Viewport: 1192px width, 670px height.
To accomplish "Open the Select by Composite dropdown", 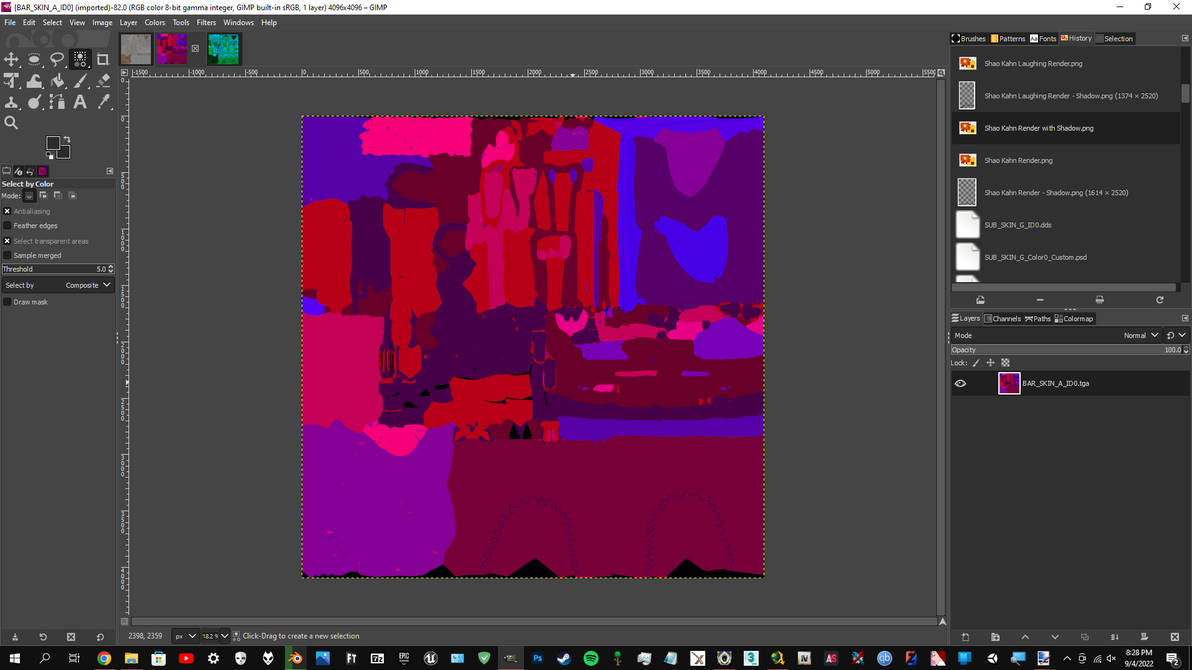I will (58, 285).
